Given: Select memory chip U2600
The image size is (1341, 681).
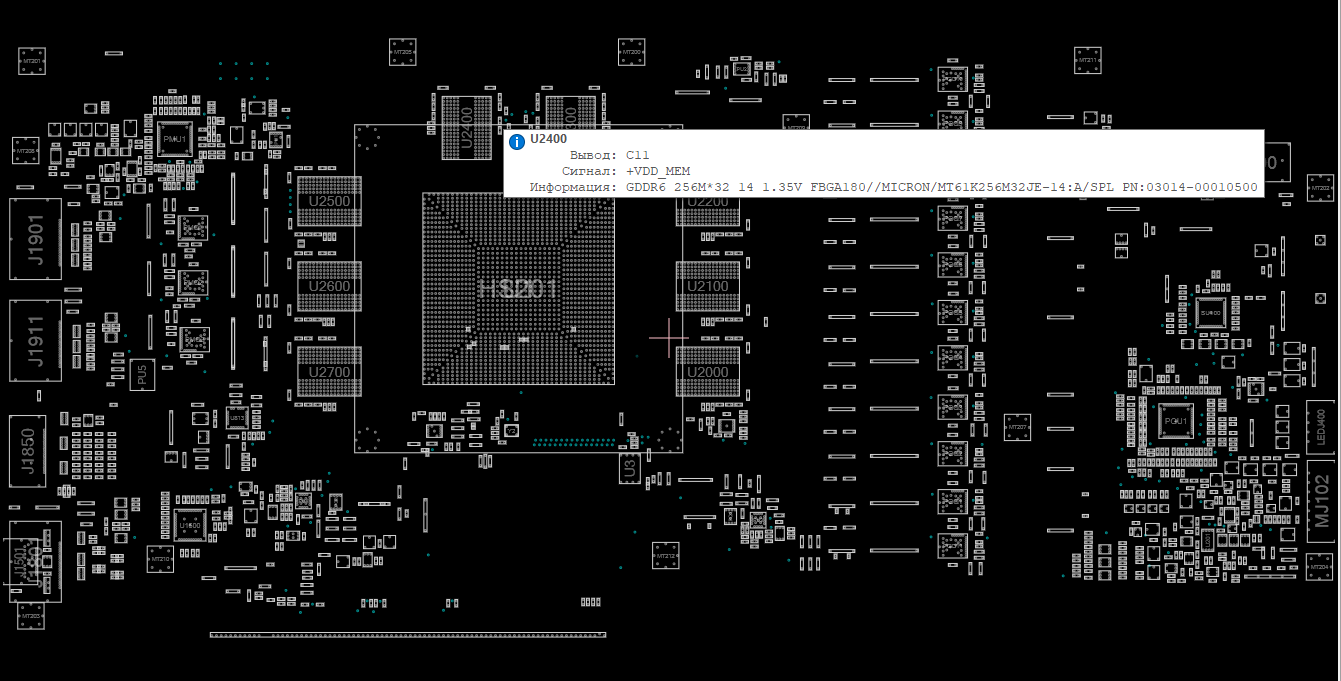Looking at the screenshot, I should [x=329, y=286].
